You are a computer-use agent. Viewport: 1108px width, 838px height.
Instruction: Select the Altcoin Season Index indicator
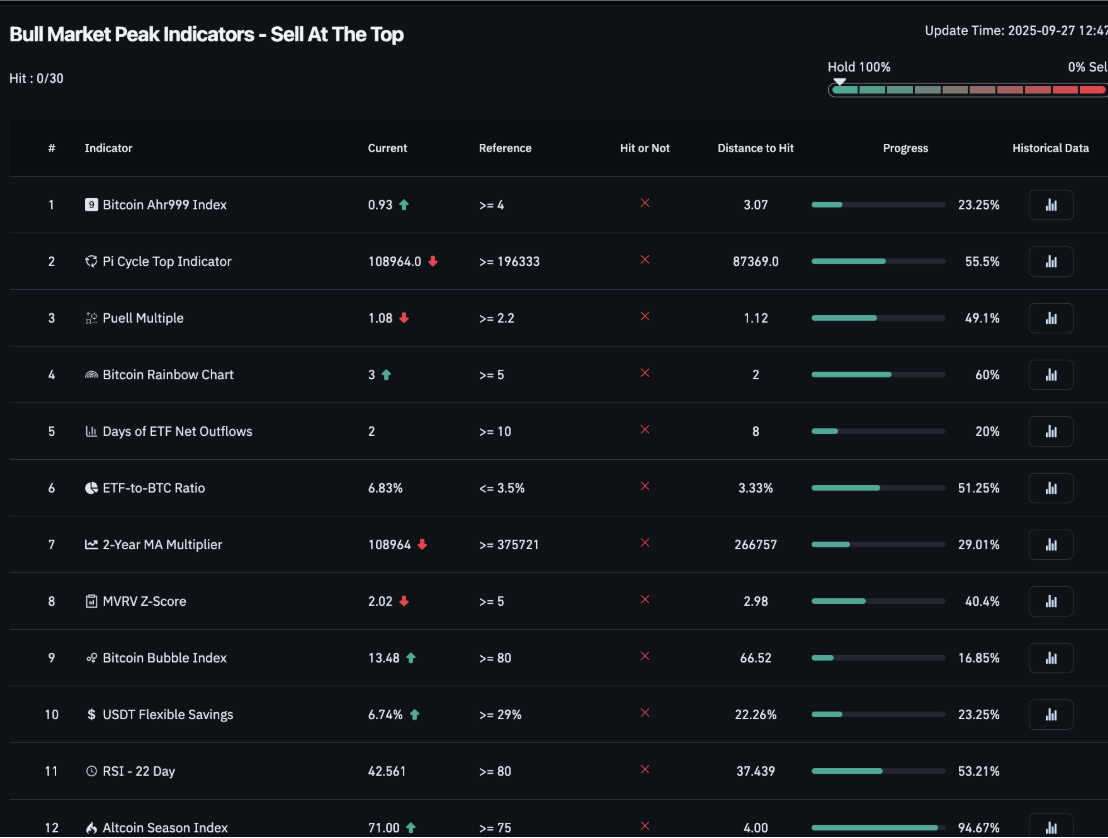(165, 828)
